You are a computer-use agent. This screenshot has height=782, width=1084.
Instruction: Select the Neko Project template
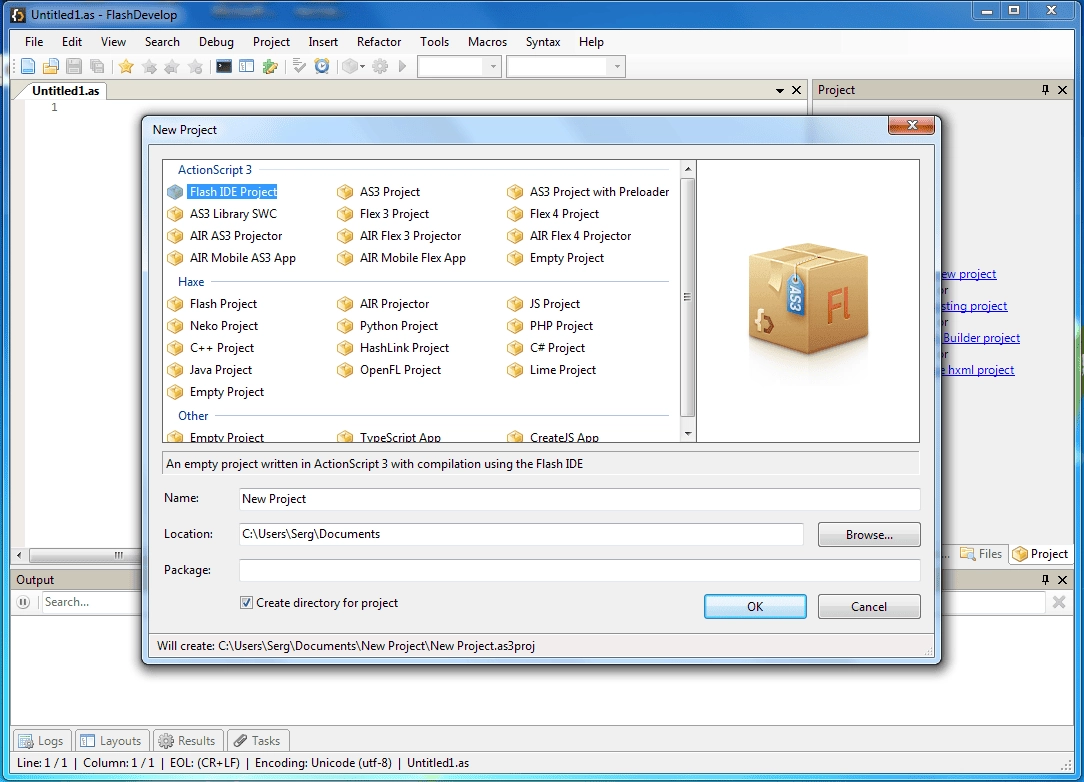click(x=213, y=326)
